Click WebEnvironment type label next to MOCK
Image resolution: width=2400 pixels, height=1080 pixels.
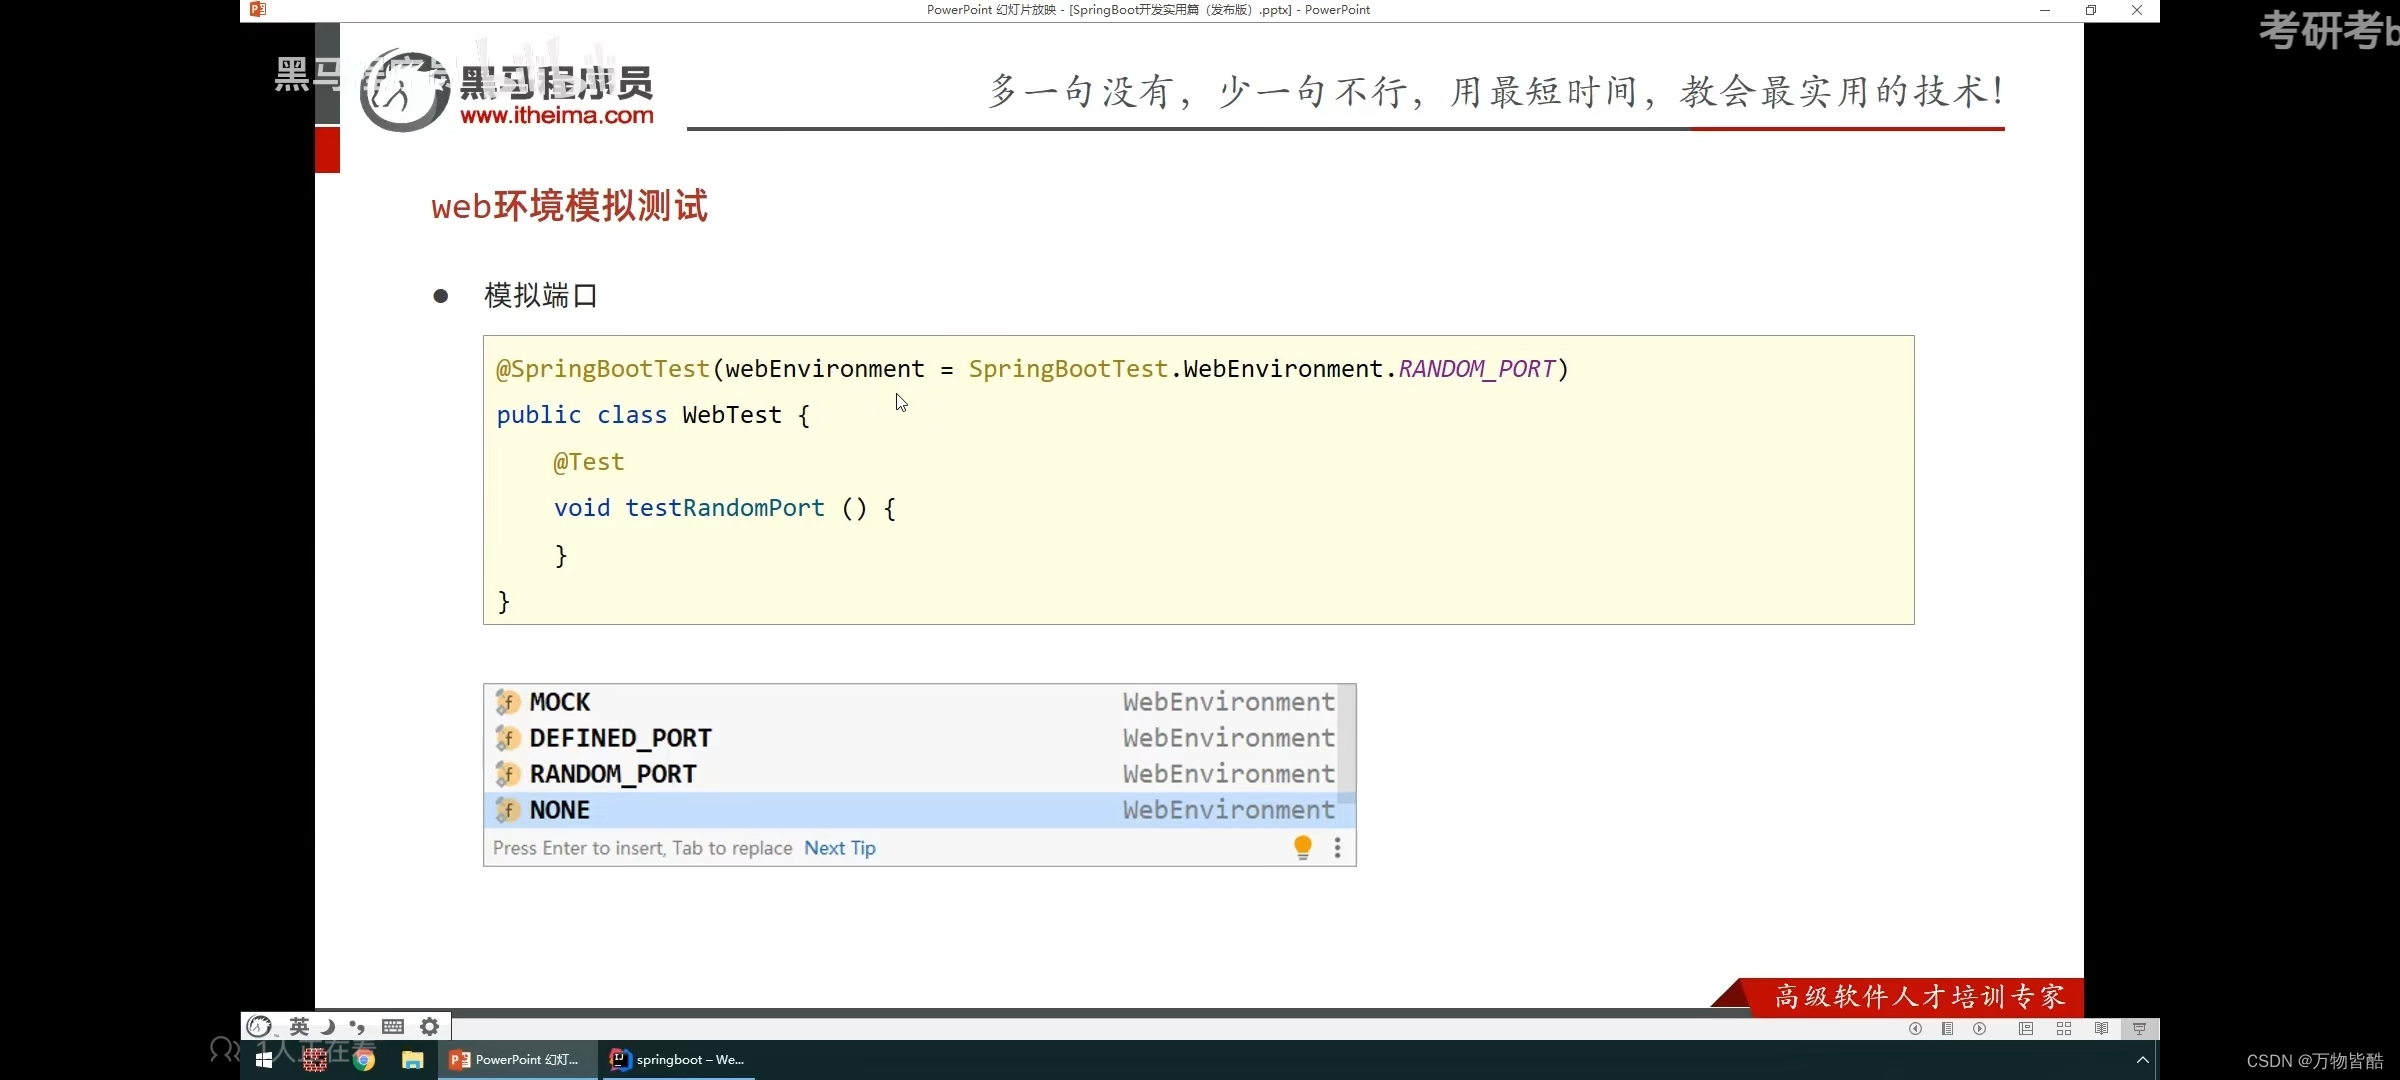click(x=1228, y=702)
